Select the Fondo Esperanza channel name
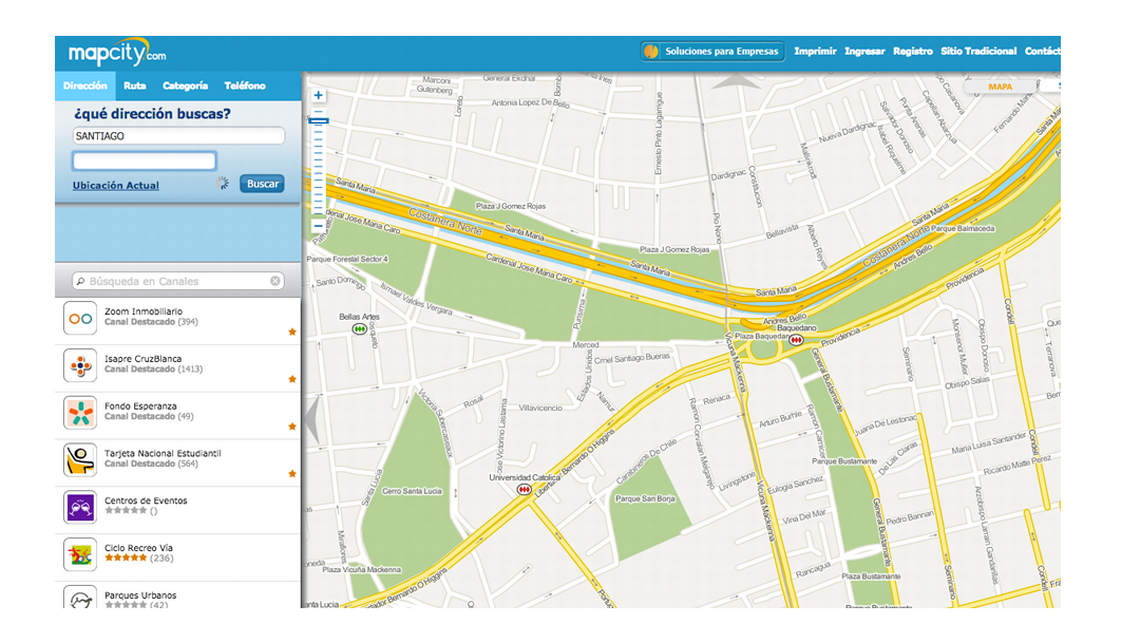1140x642 pixels. coord(140,406)
